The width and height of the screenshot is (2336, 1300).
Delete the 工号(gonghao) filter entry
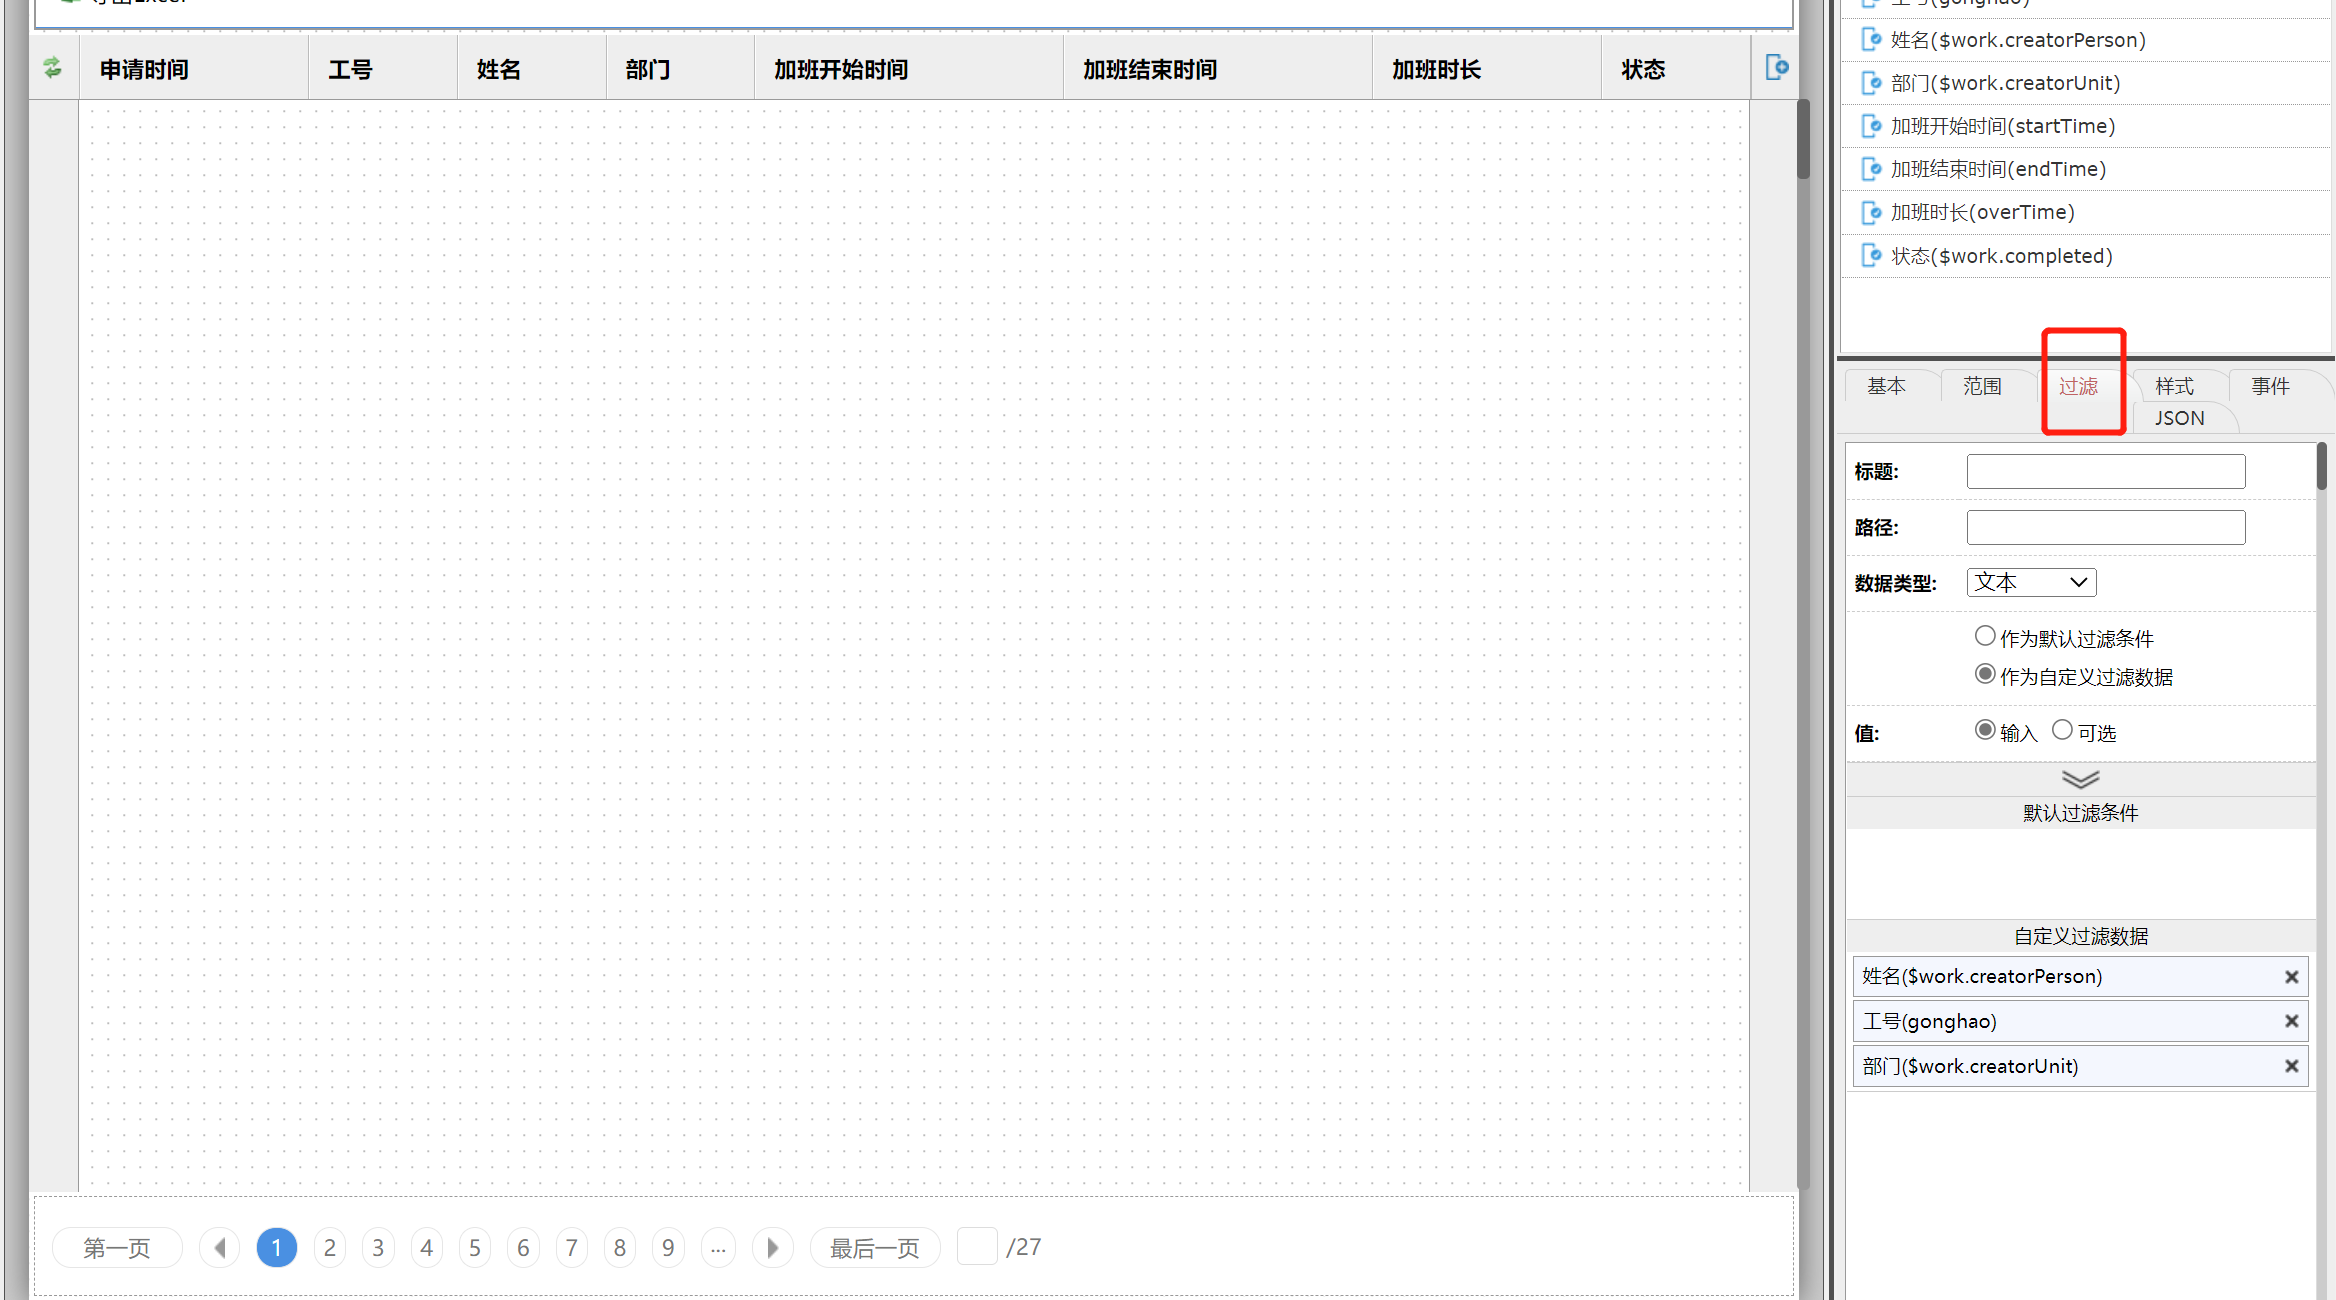(2291, 1021)
